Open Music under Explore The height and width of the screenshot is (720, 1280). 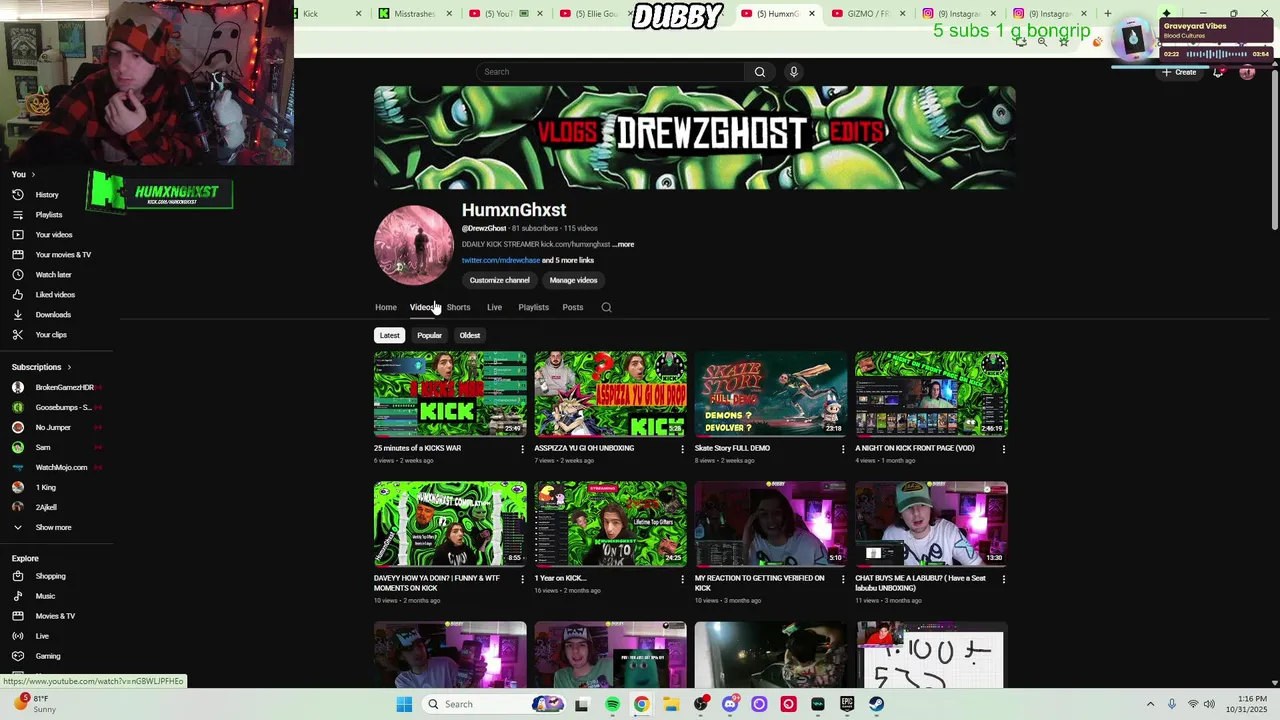45,596
